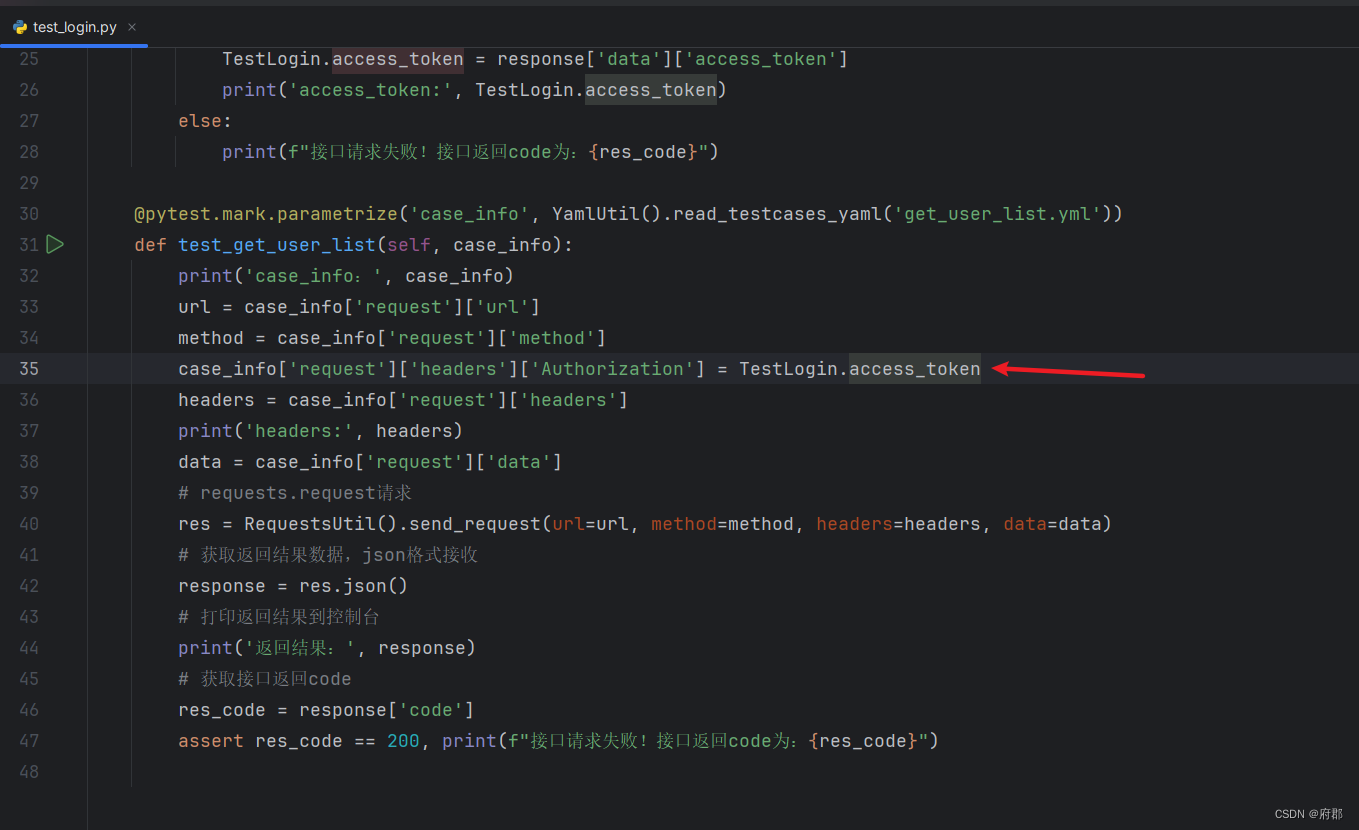Image resolution: width=1359 pixels, height=830 pixels.
Task: Click the comment '# 获取返回结果数据，json格式接收'
Action: pyautogui.click(x=328, y=555)
